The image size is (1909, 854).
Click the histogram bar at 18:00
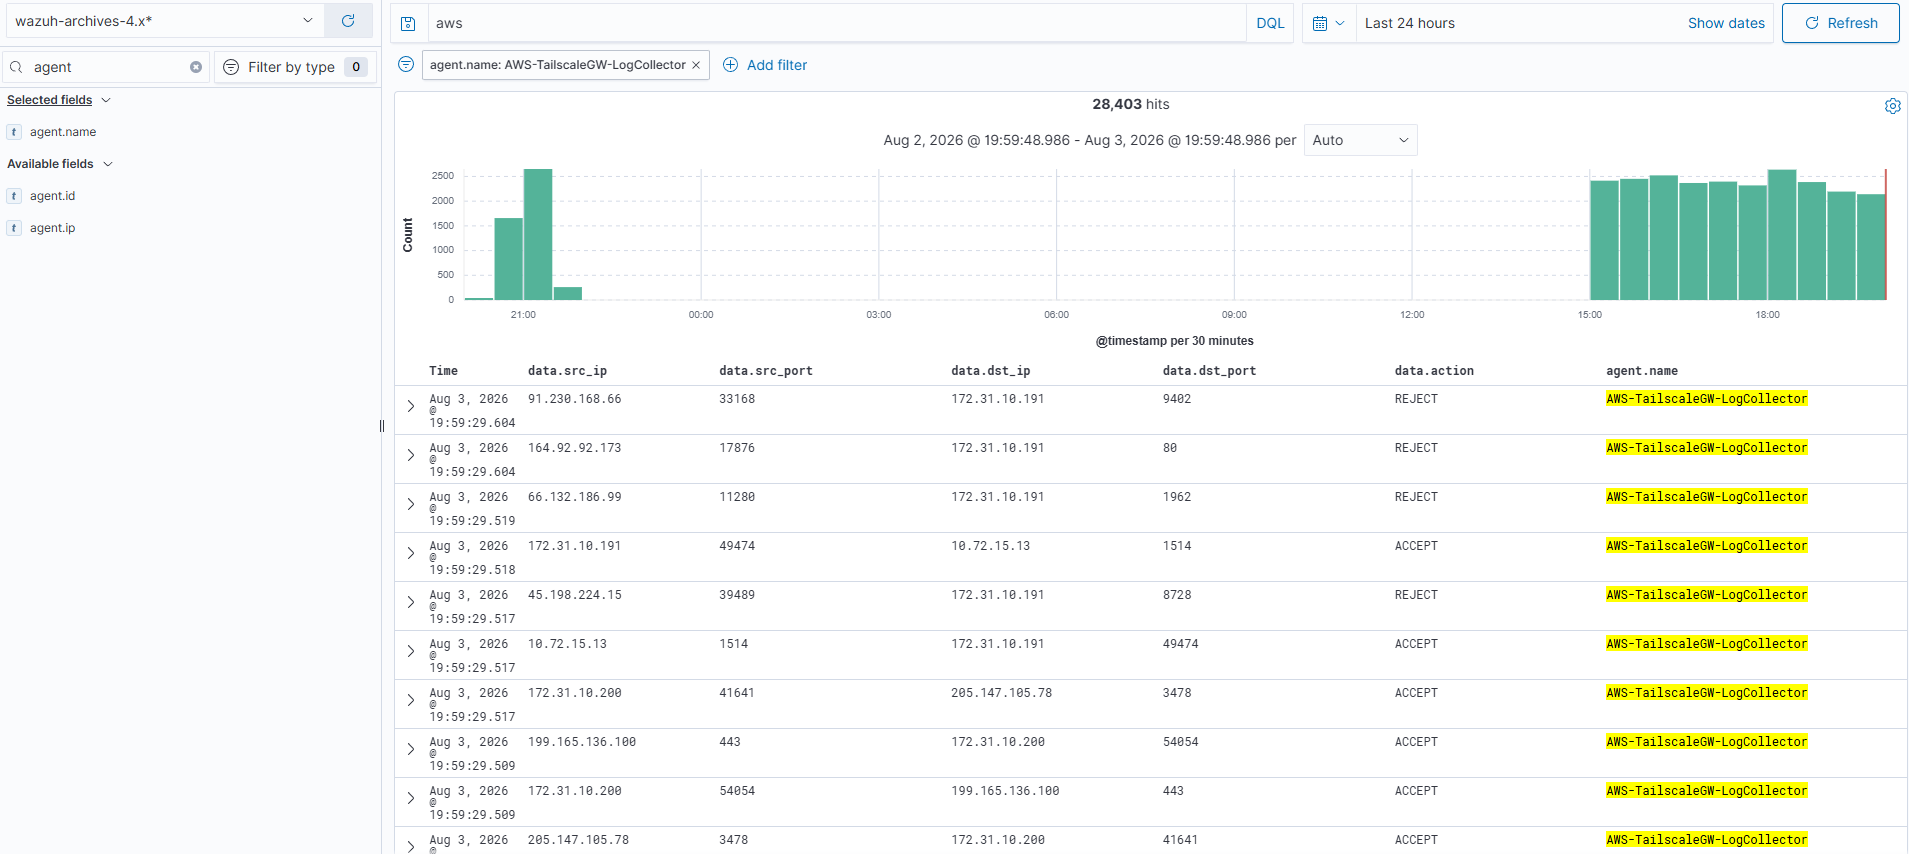[x=1782, y=234]
